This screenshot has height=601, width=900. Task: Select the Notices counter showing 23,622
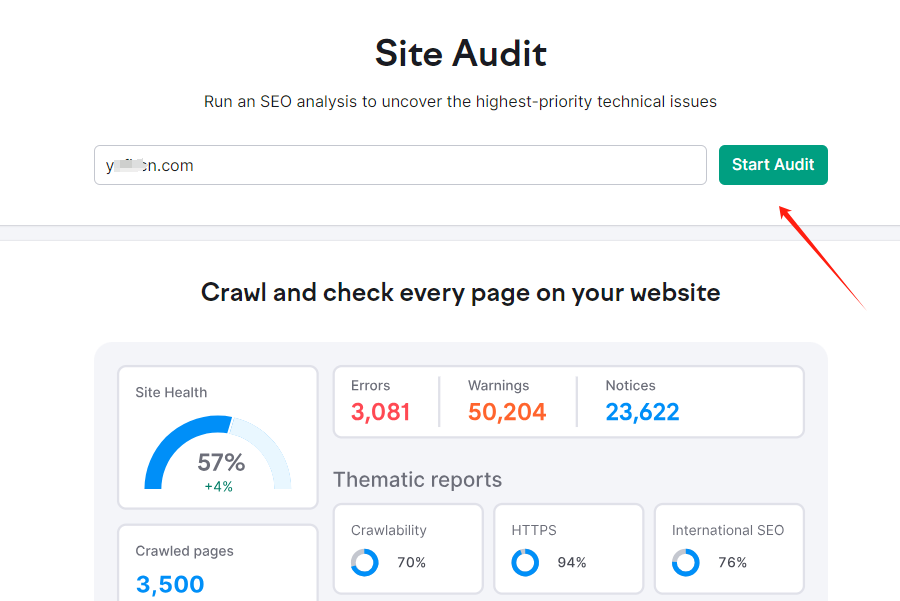tap(642, 411)
